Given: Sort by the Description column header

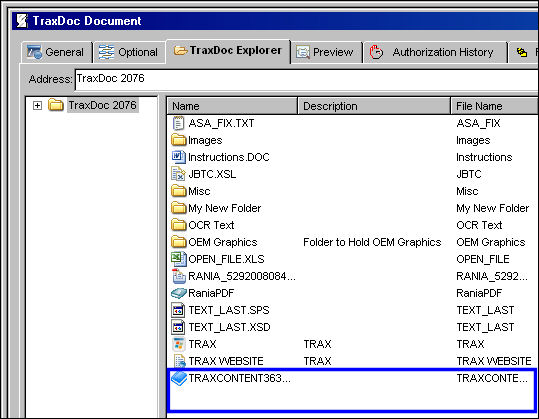Looking at the screenshot, I should click(374, 106).
